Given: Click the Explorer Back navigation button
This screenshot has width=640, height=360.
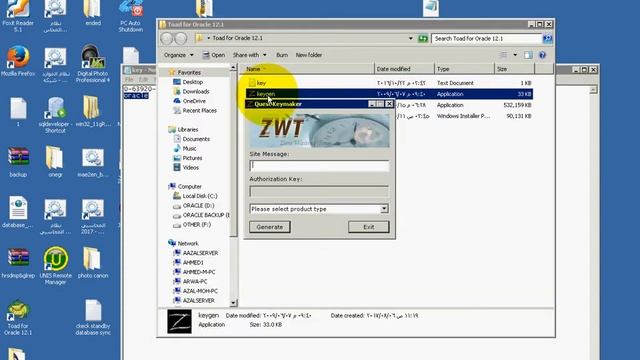Looking at the screenshot, I should [167, 38].
